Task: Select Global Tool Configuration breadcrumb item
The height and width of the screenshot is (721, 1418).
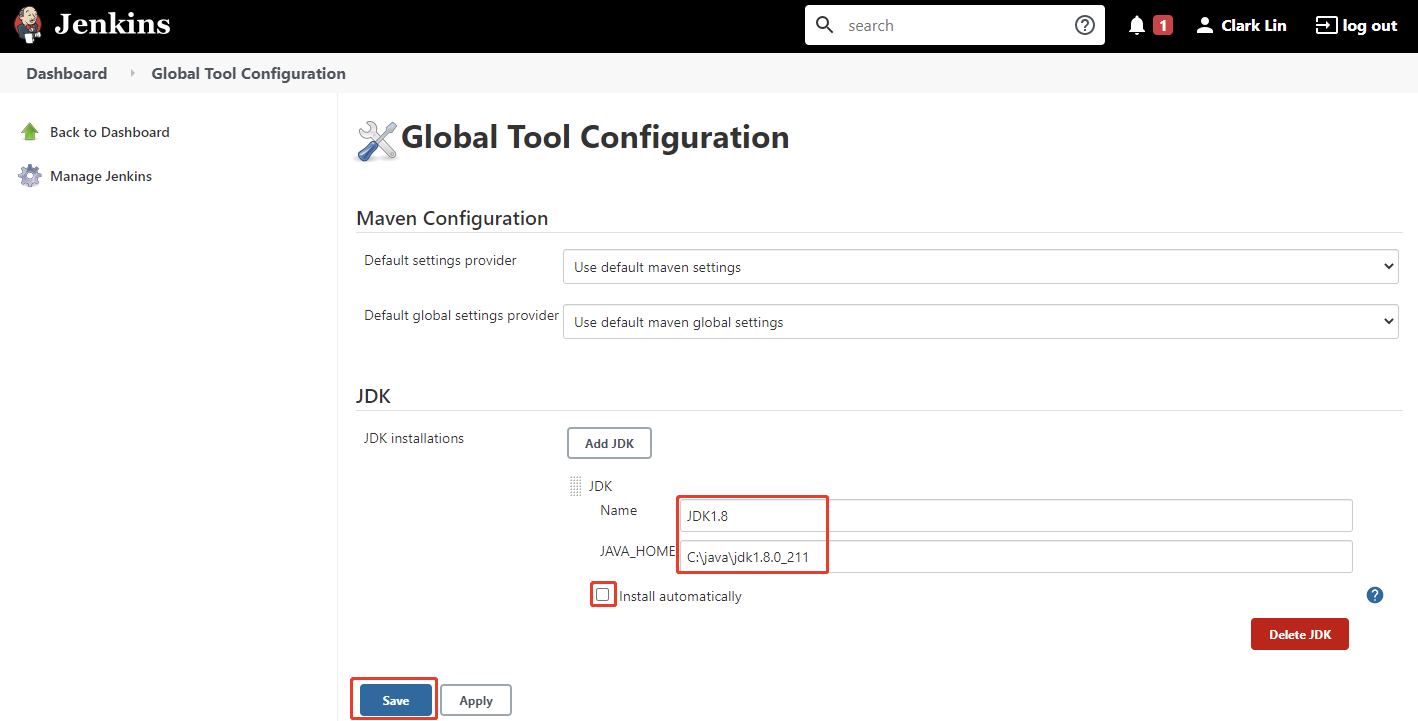Action: (x=248, y=74)
